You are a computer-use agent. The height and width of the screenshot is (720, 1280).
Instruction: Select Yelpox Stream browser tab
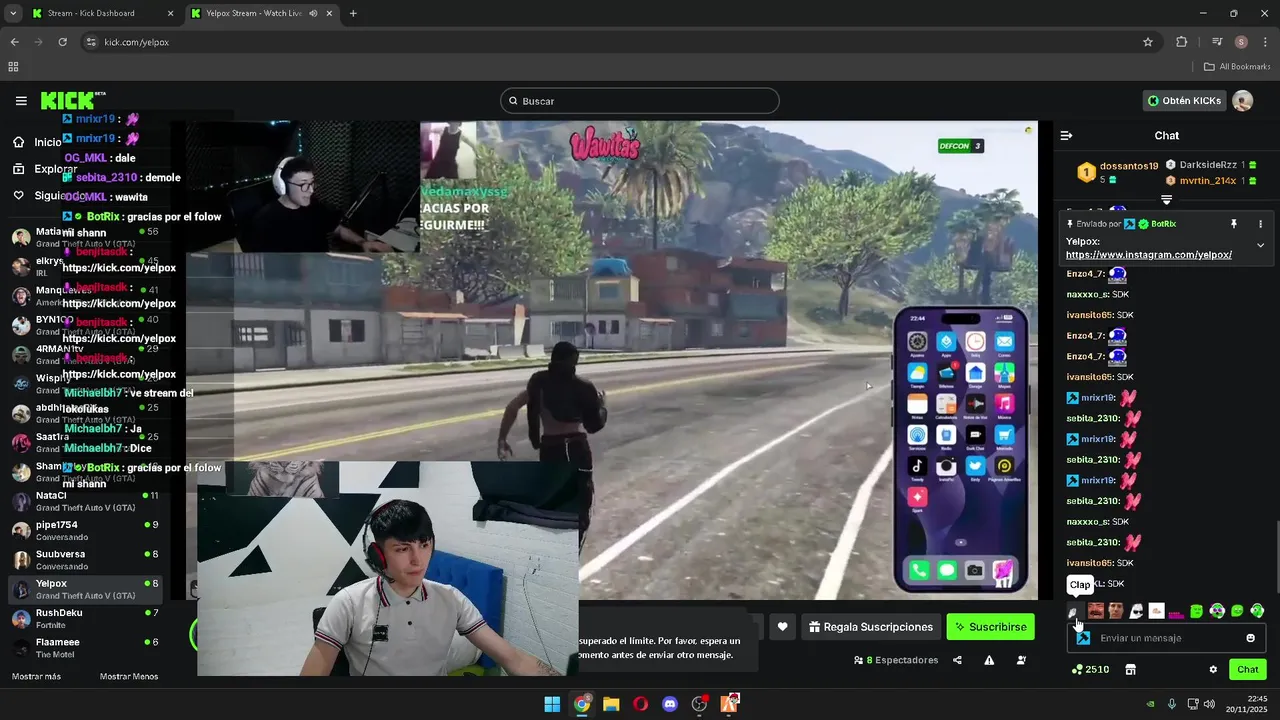point(260,13)
